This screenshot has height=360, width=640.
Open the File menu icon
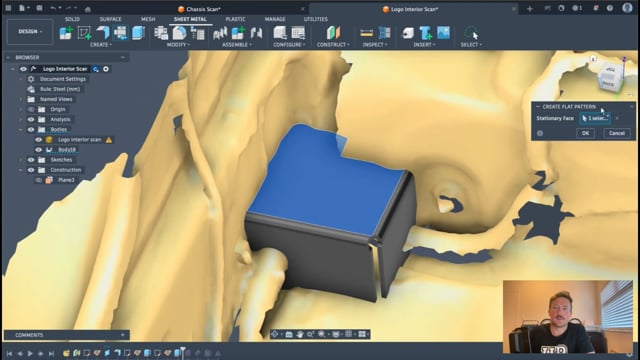[x=23, y=8]
